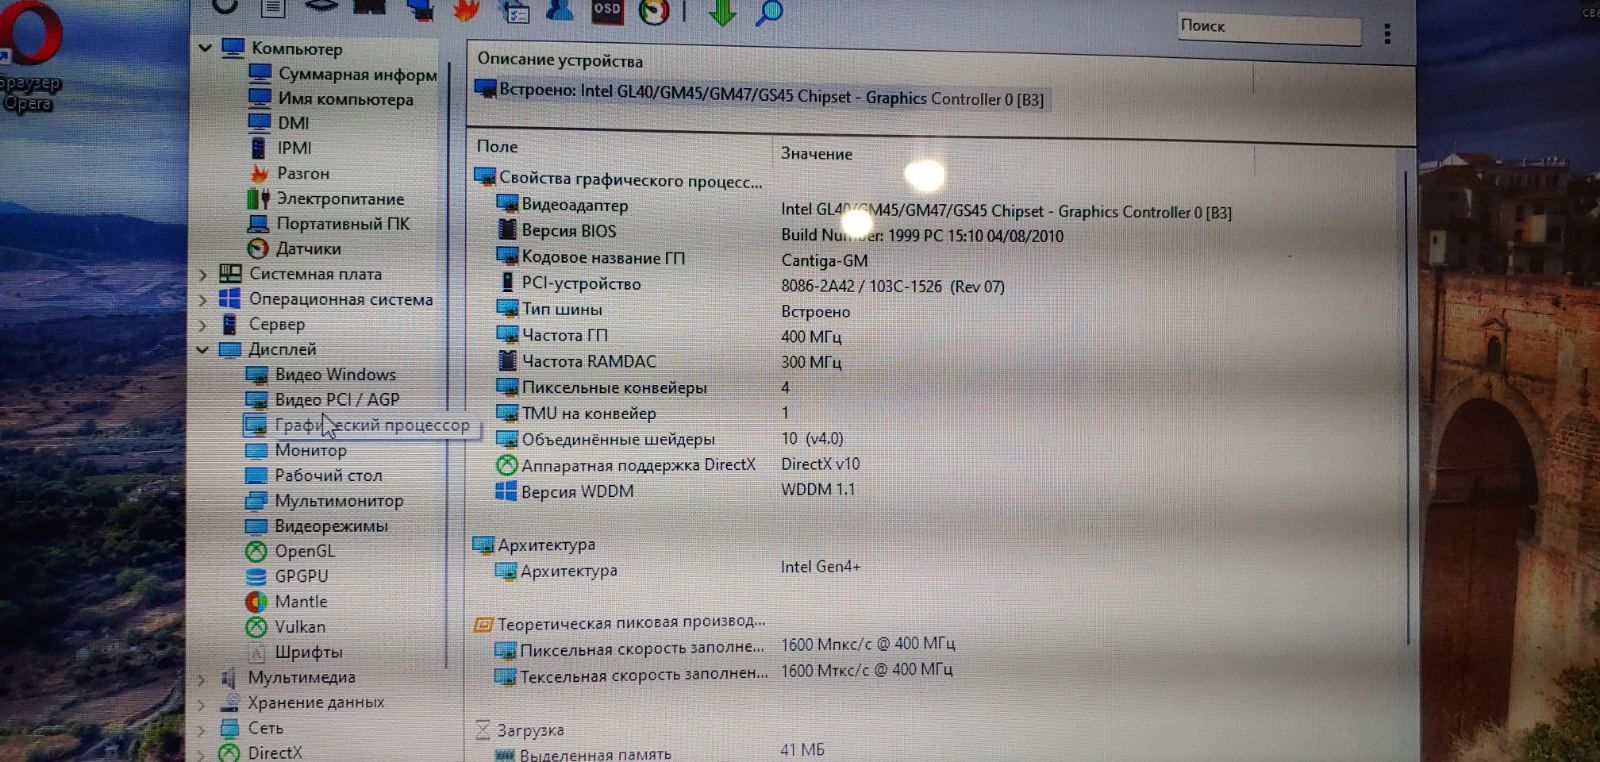Open the OpenGL page
Image resolution: width=1600 pixels, height=762 pixels.
(x=291, y=551)
